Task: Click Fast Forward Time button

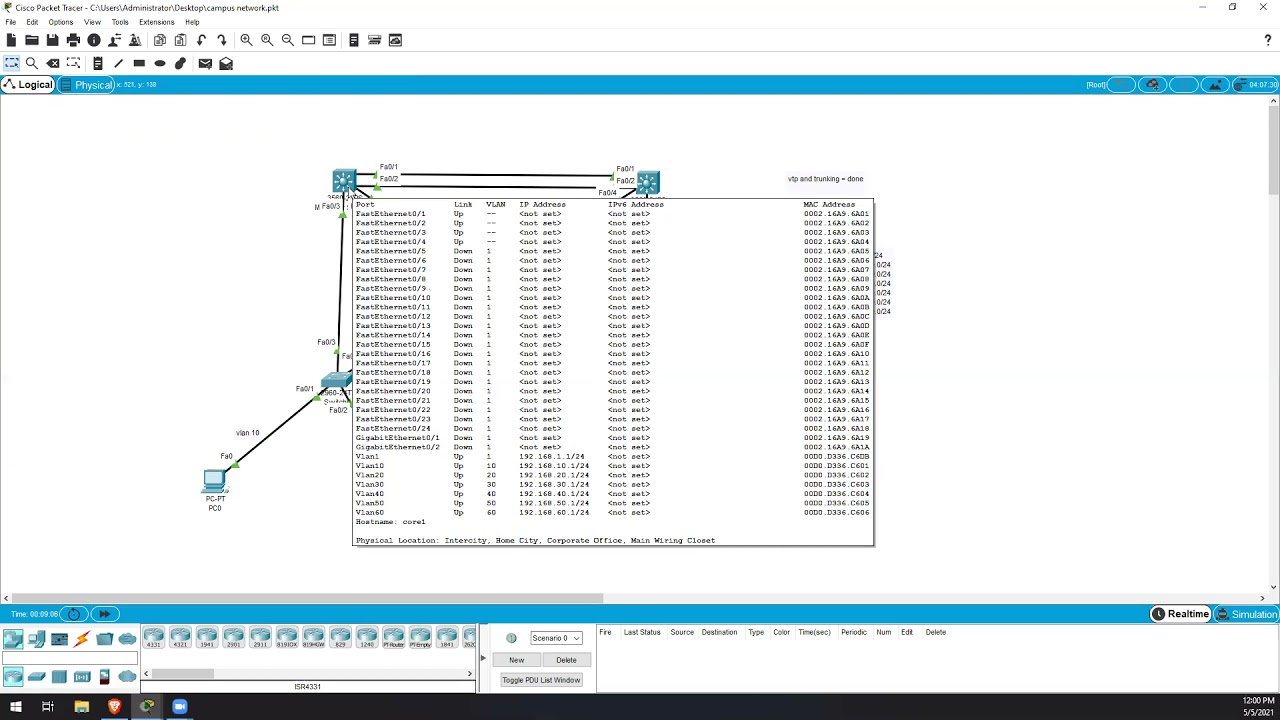Action: (x=104, y=614)
